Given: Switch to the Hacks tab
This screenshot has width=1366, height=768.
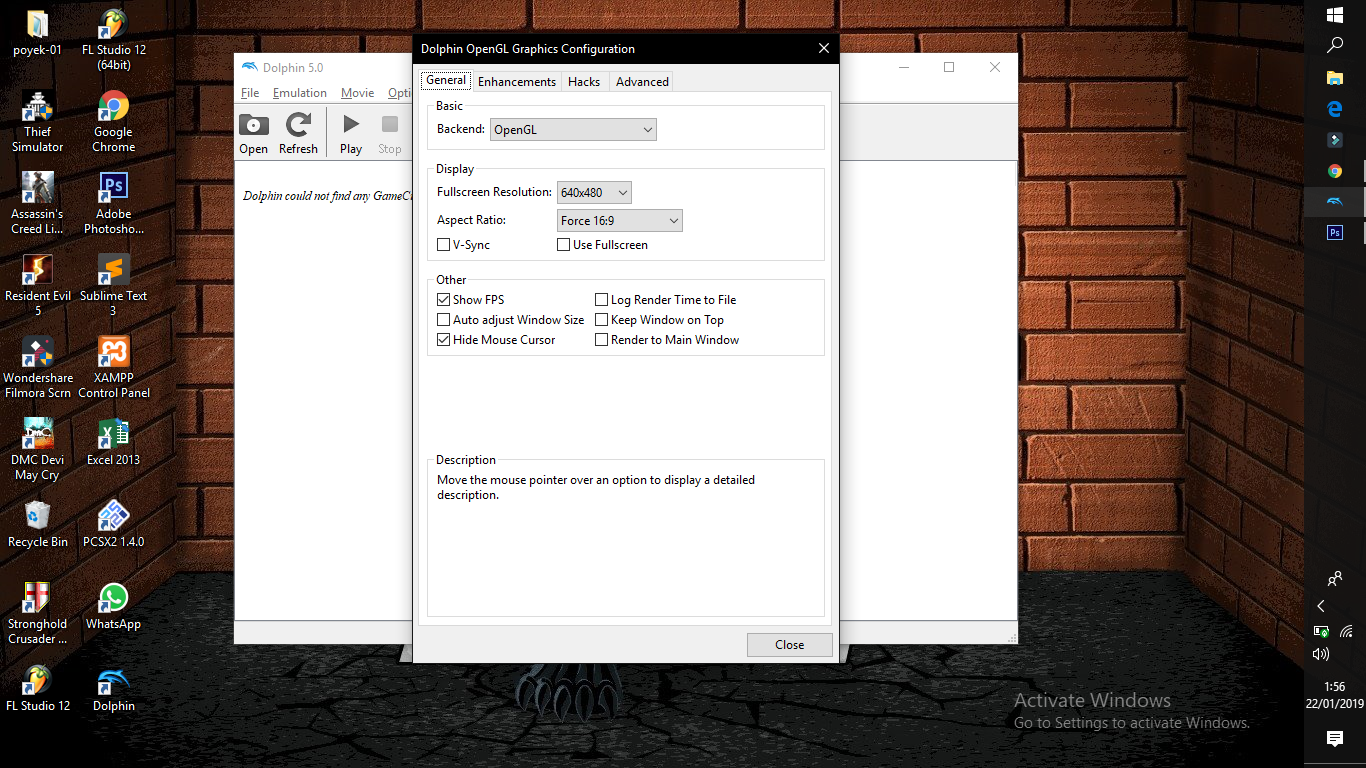Looking at the screenshot, I should (x=584, y=82).
